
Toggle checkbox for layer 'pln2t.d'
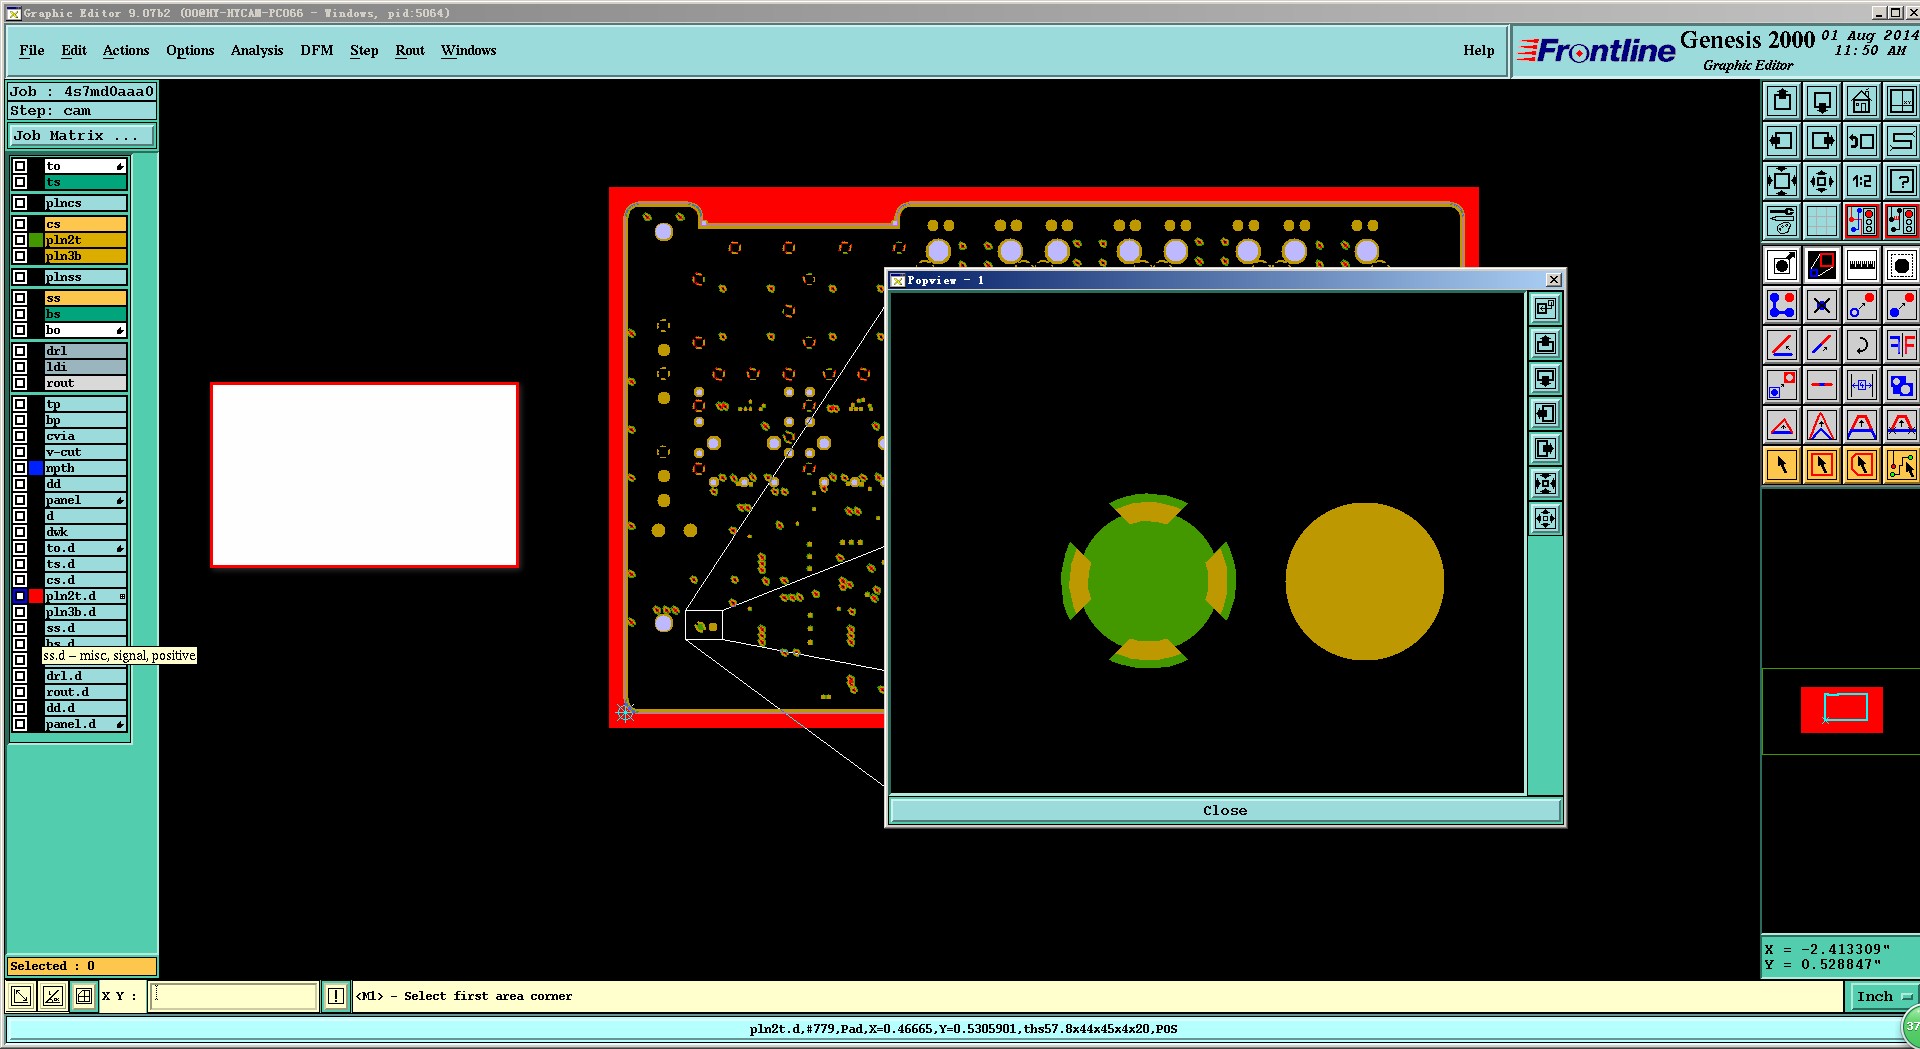20,596
